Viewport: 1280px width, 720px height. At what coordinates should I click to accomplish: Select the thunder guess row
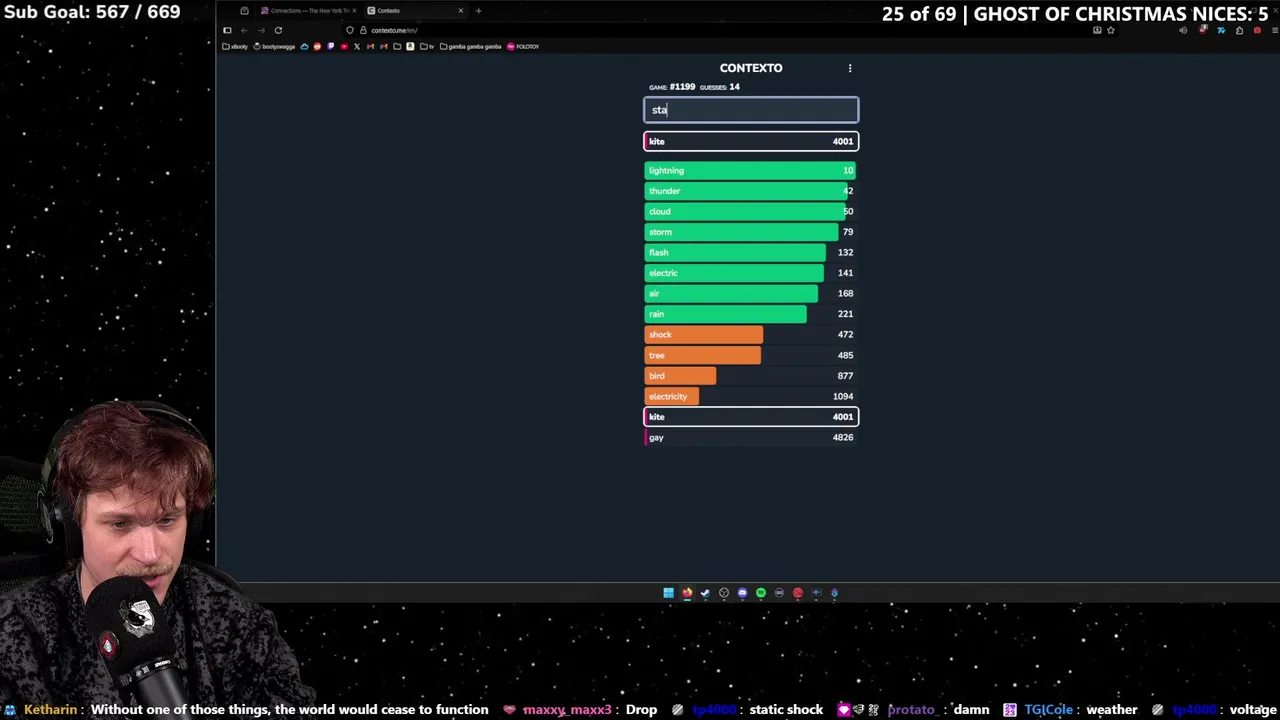(751, 191)
